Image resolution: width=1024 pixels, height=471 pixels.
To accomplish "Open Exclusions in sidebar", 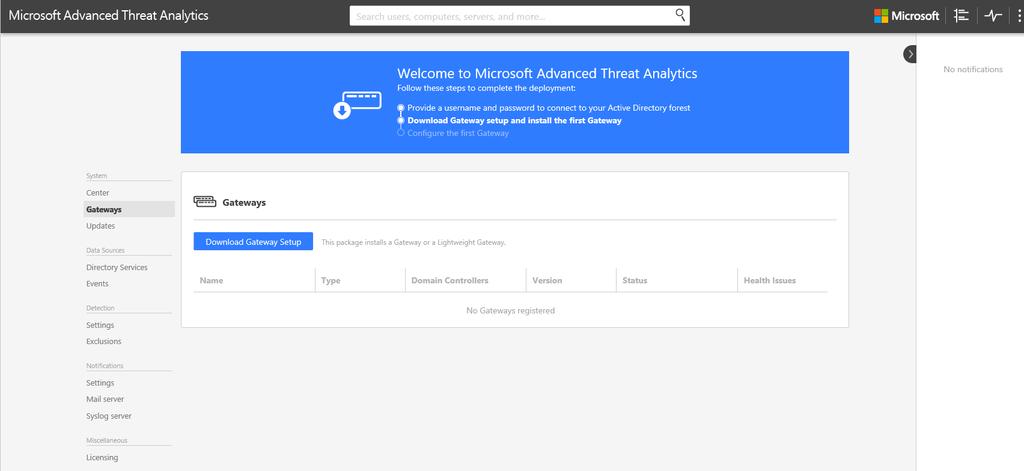I will [x=104, y=341].
